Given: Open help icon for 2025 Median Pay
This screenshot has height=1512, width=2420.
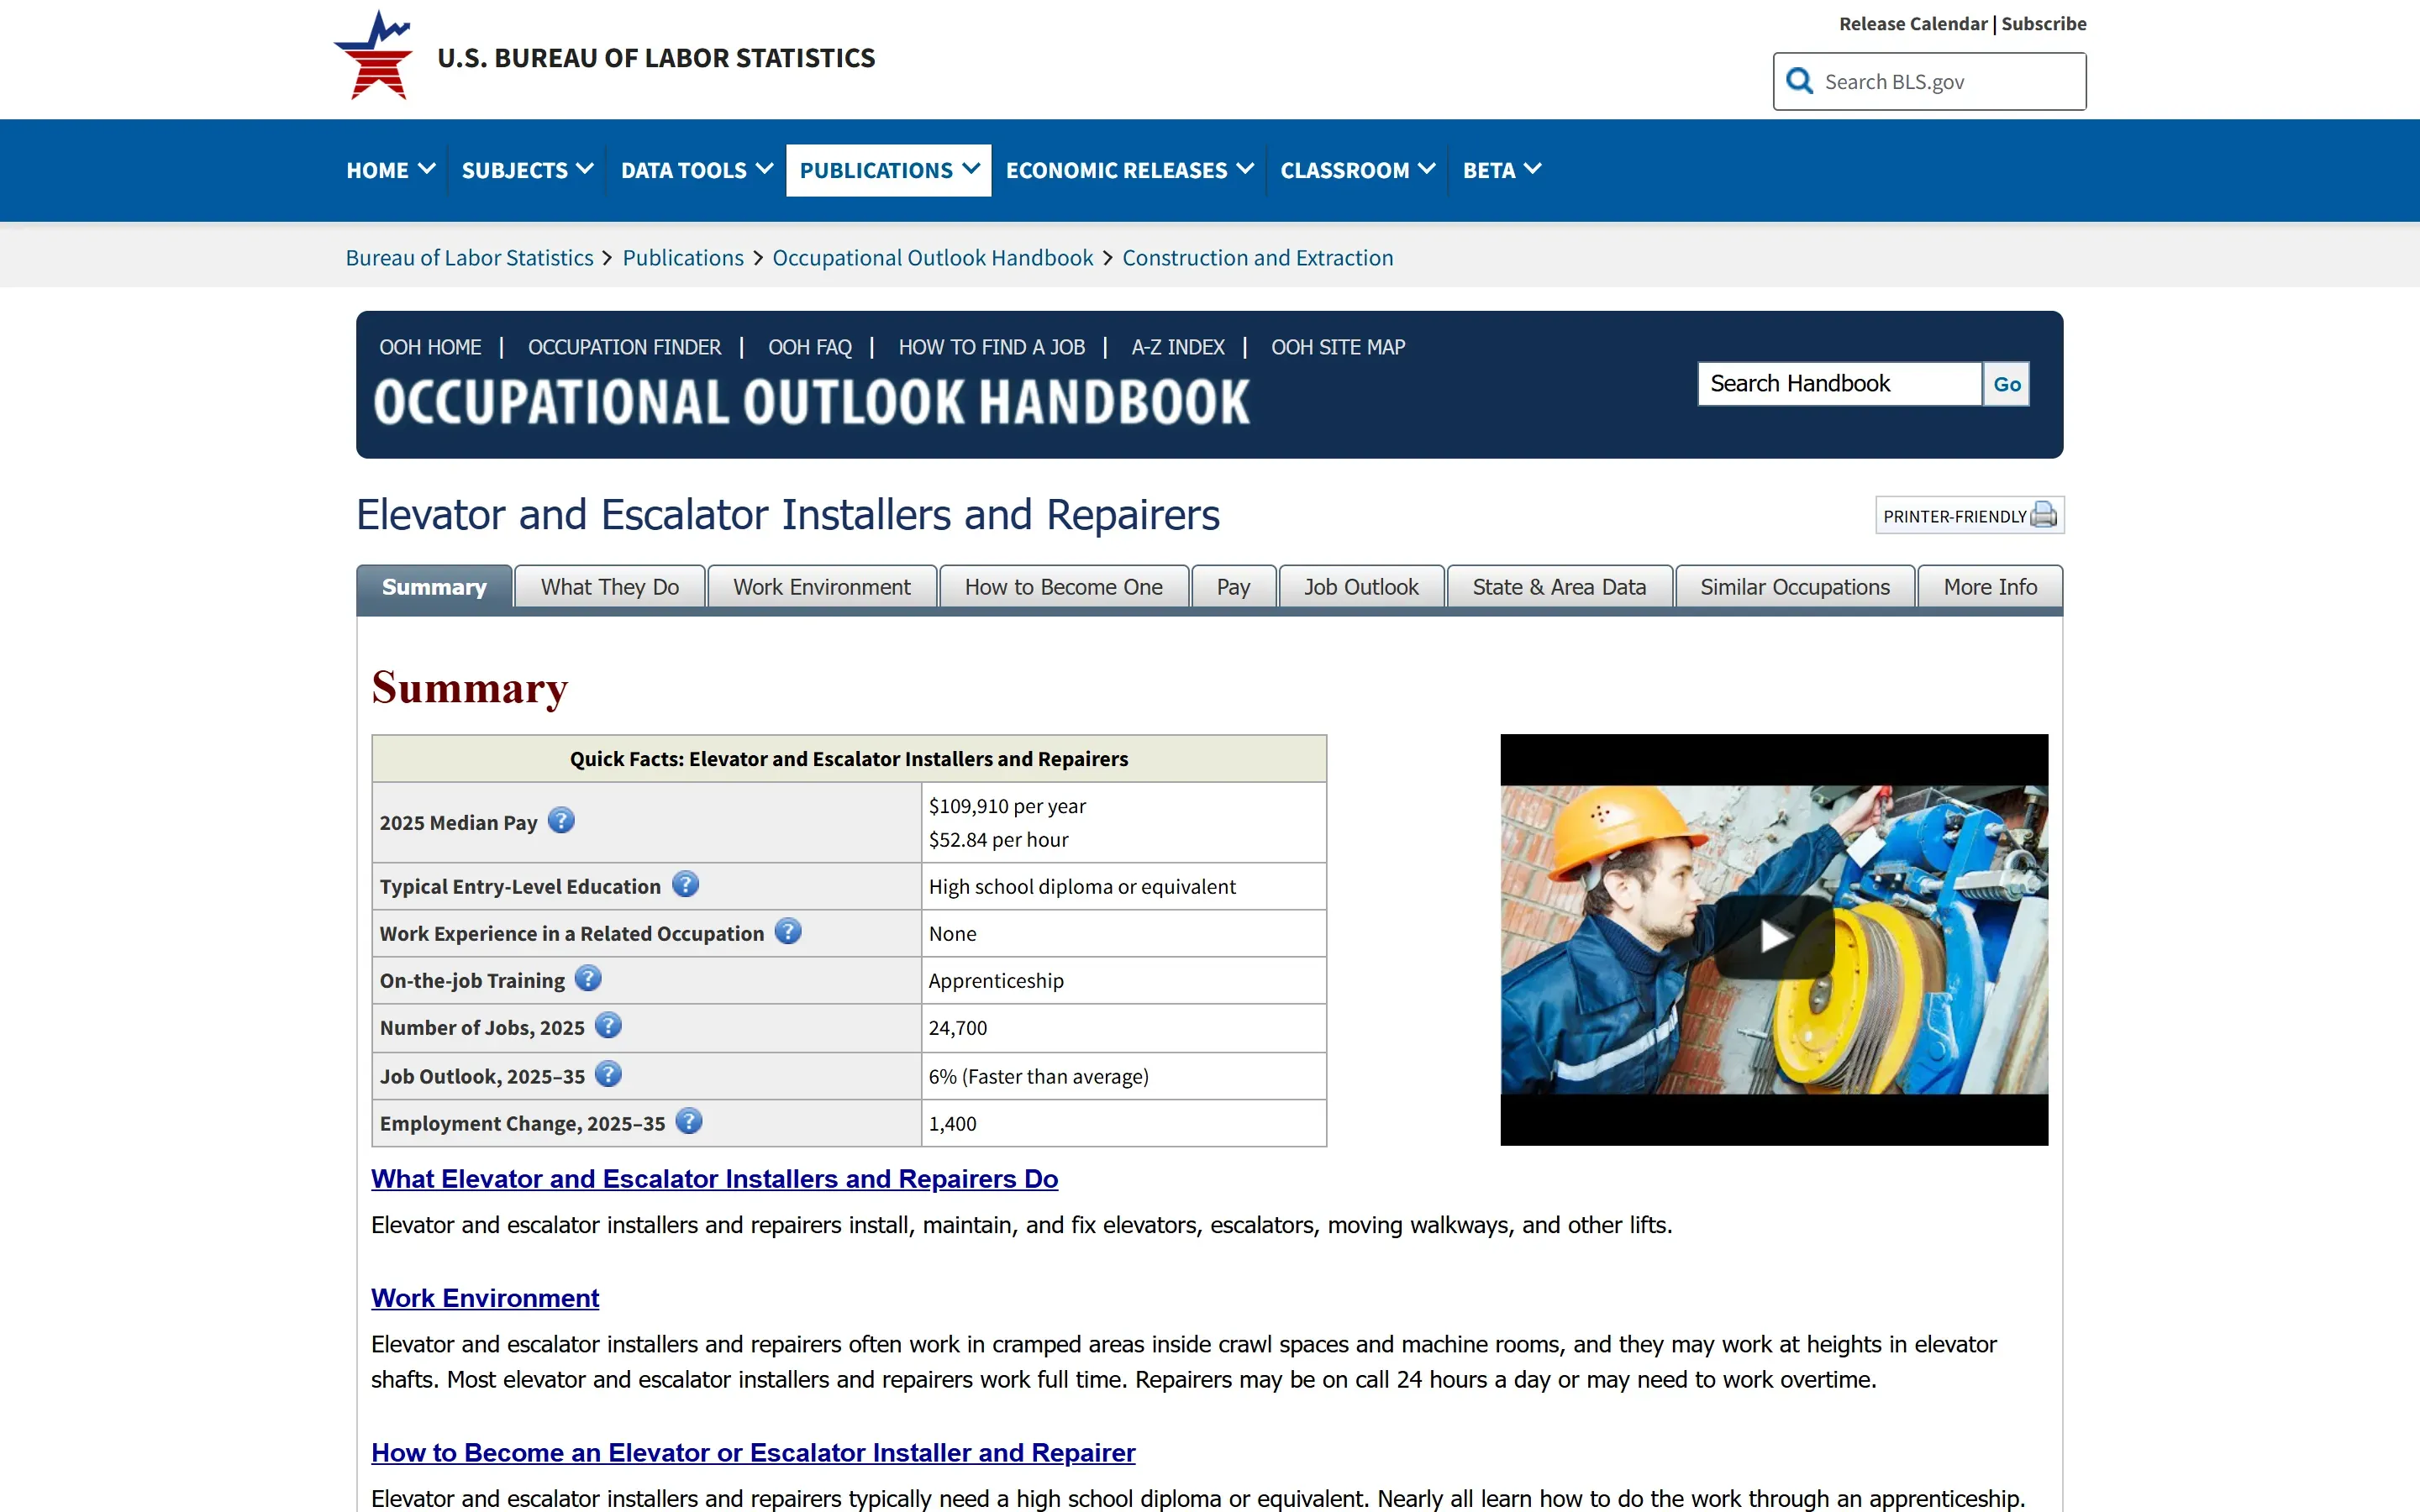Looking at the screenshot, I should tap(562, 821).
